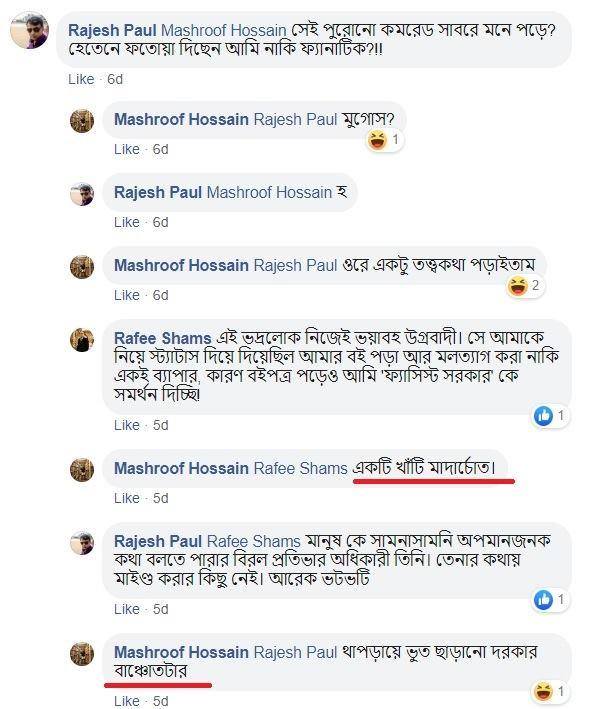Click the Mashroof Hossain mention in the top comment
Image resolution: width=611 pixels, height=709 pixels.
tap(222, 30)
